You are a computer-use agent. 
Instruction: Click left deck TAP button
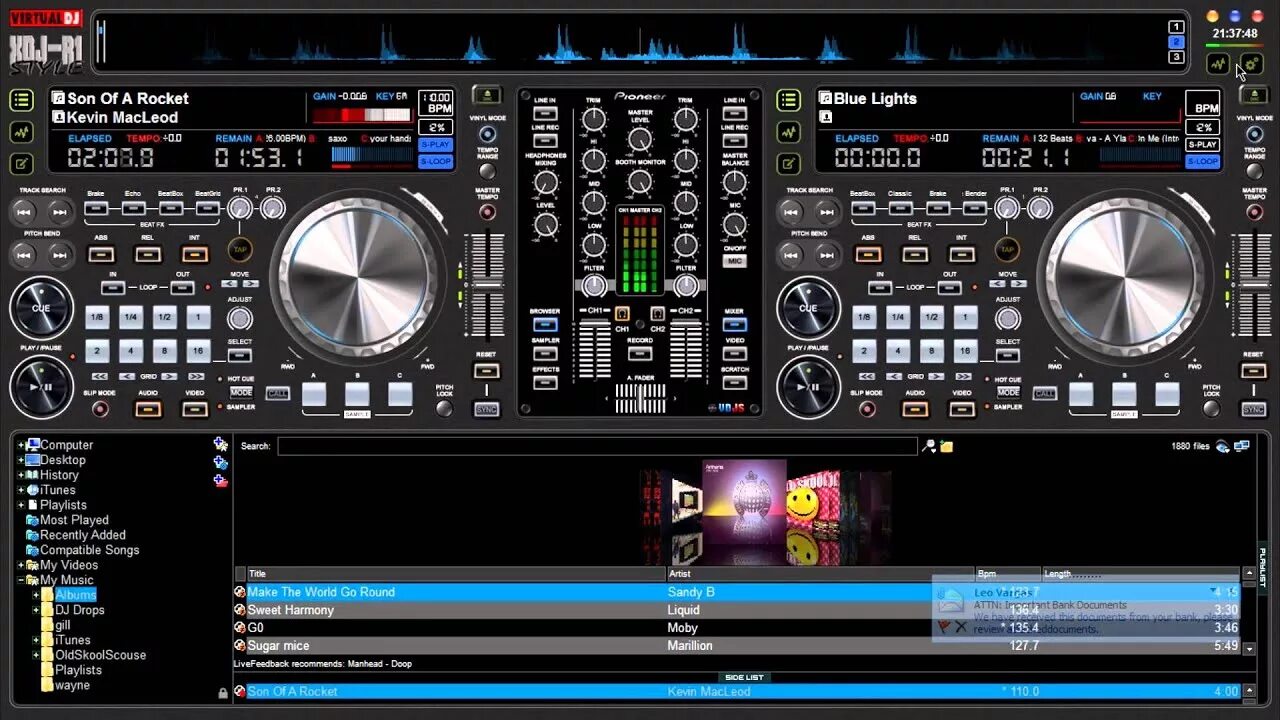click(239, 249)
